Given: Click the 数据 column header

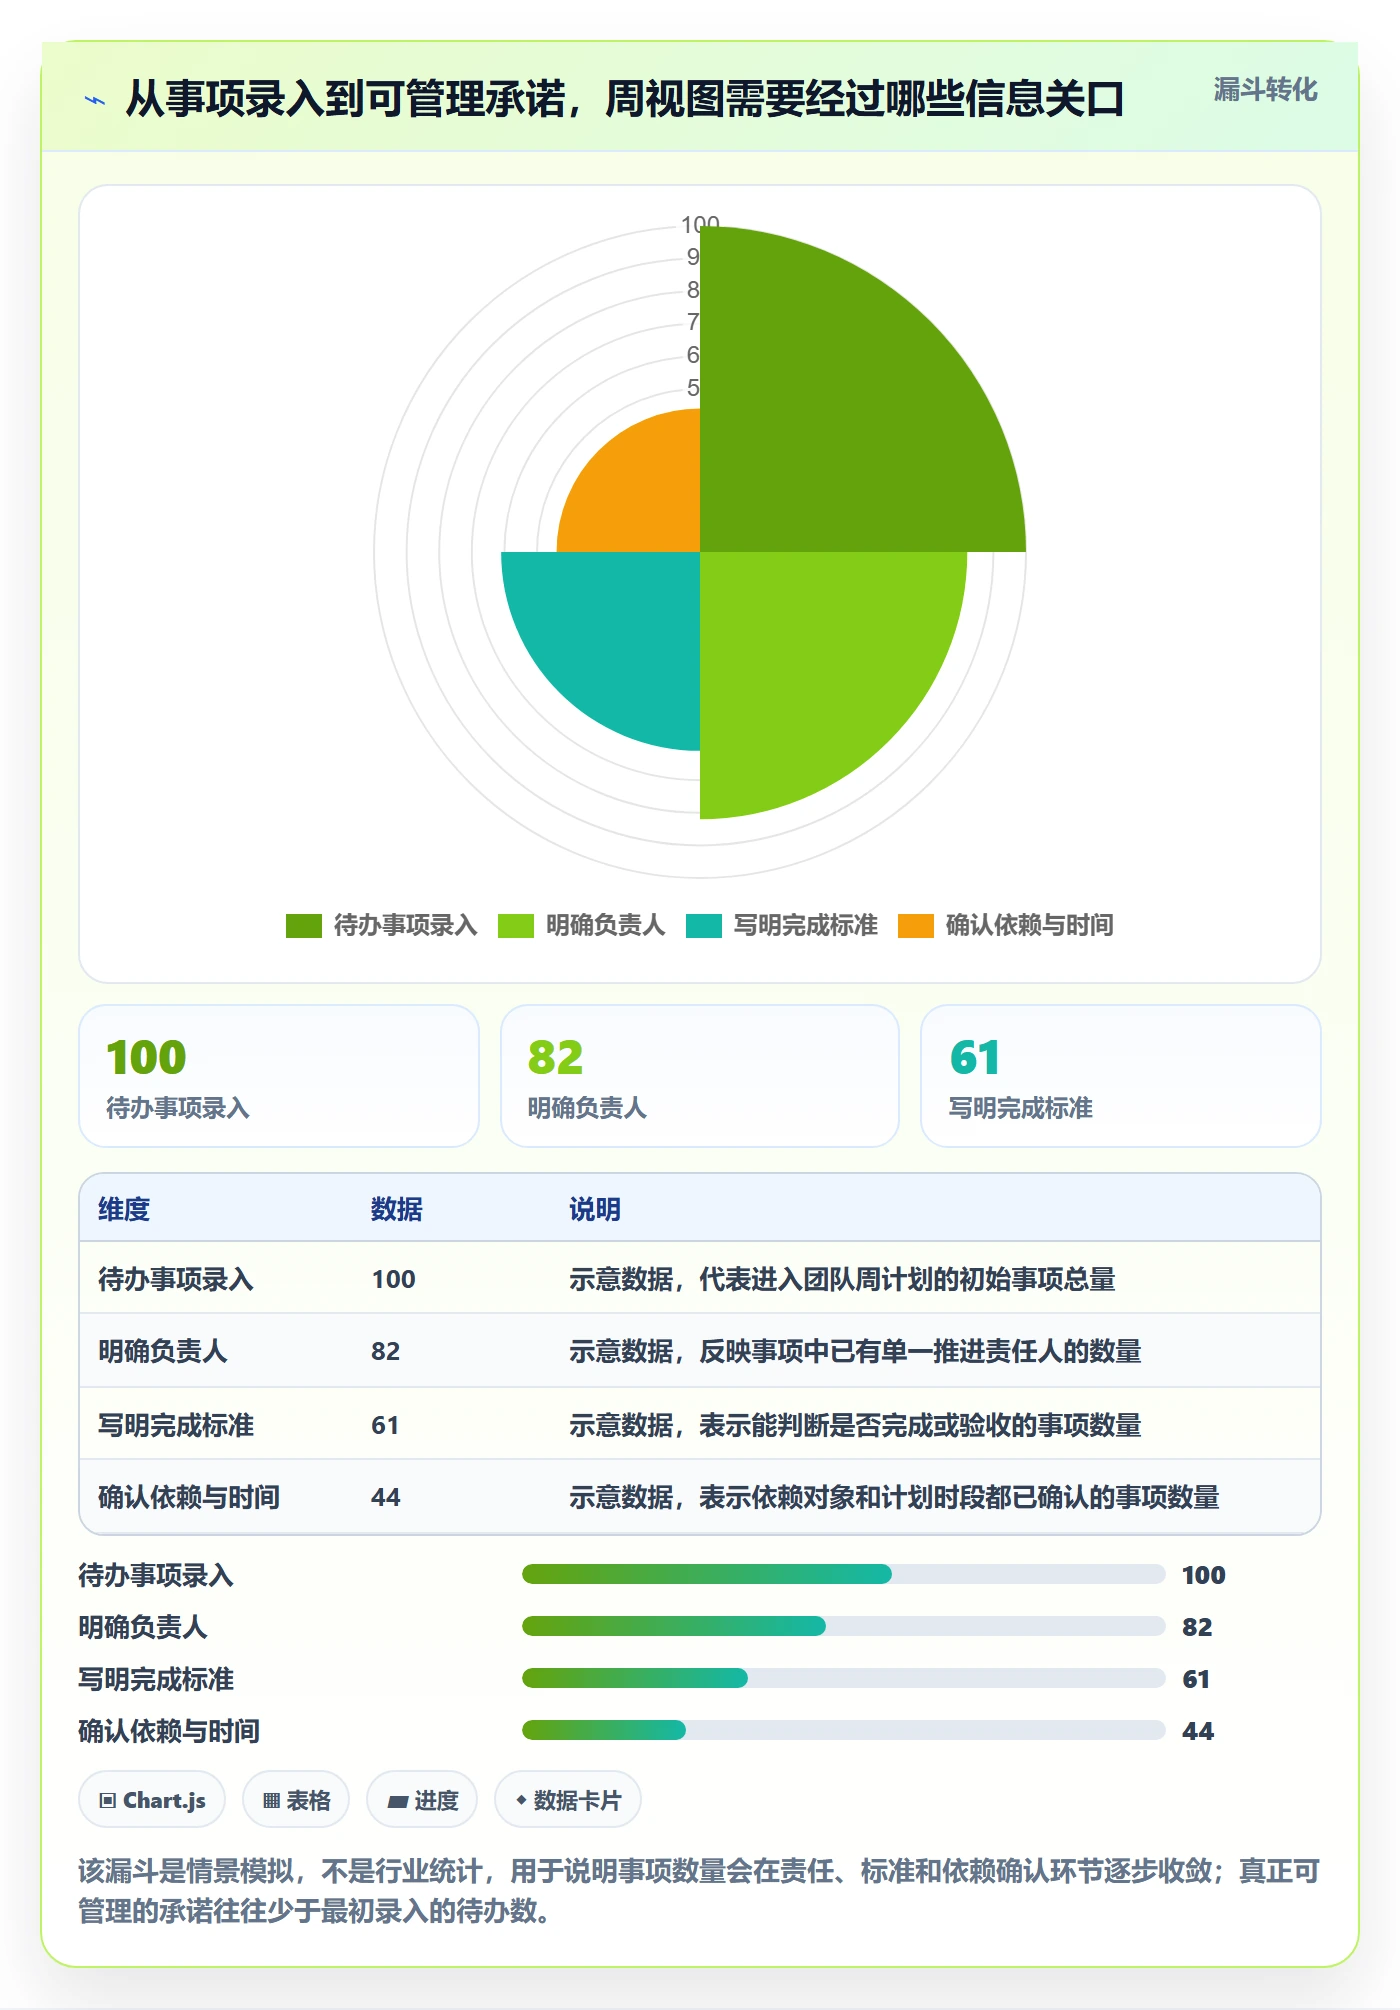Looking at the screenshot, I should point(396,1209).
